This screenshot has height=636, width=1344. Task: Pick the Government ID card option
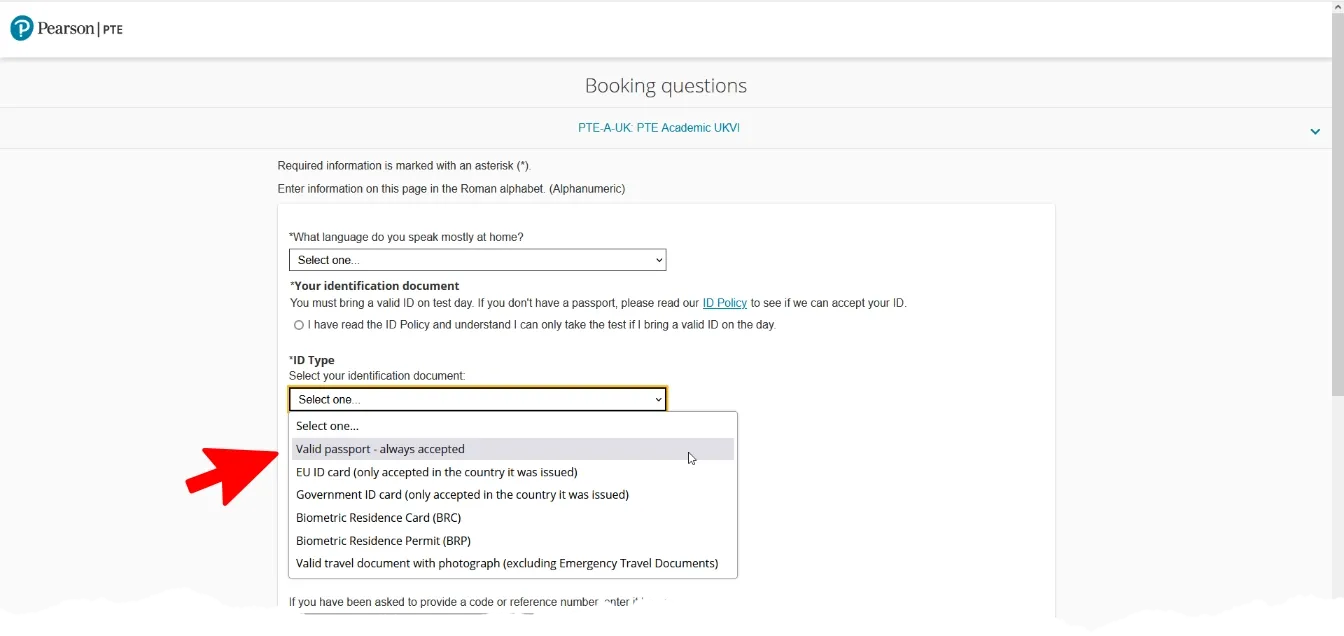click(462, 495)
